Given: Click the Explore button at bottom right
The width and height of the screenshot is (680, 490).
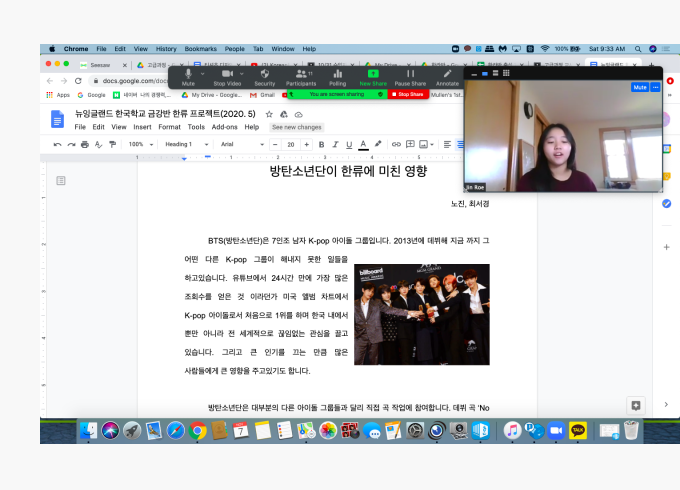Looking at the screenshot, I should (x=636, y=405).
